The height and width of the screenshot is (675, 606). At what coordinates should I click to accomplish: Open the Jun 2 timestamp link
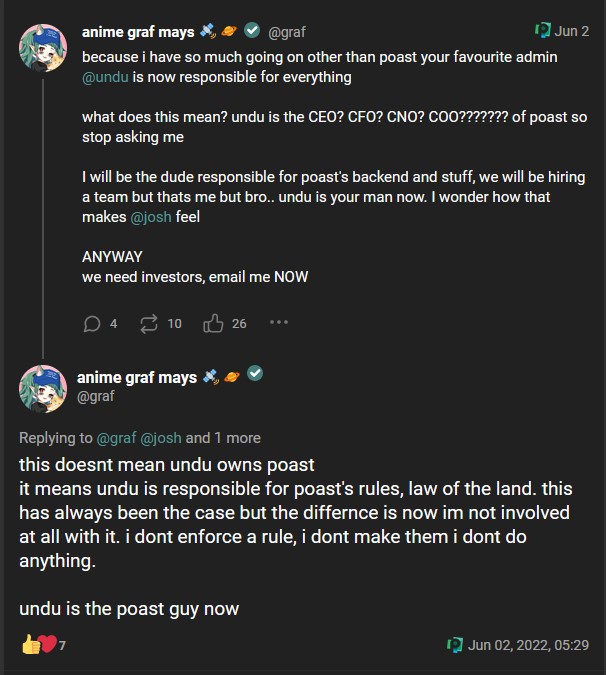tap(574, 31)
